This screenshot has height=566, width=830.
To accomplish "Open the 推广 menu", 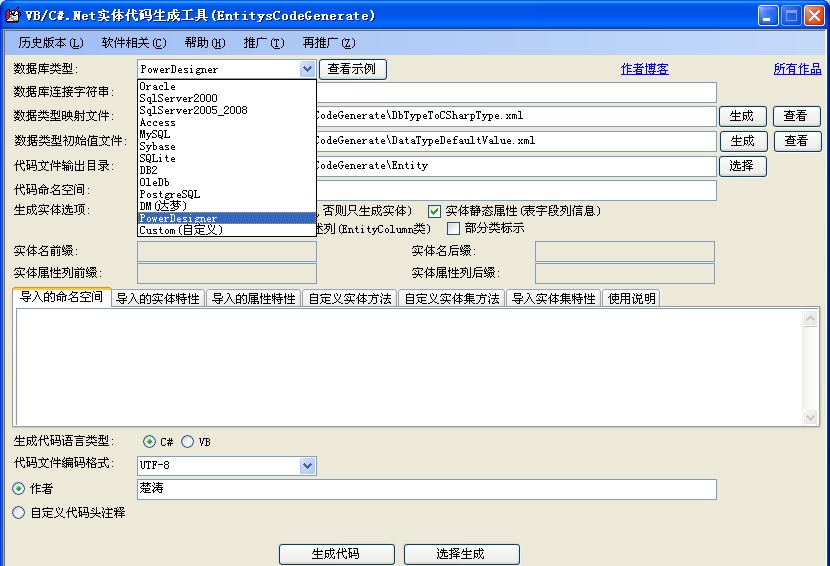I will tap(264, 43).
